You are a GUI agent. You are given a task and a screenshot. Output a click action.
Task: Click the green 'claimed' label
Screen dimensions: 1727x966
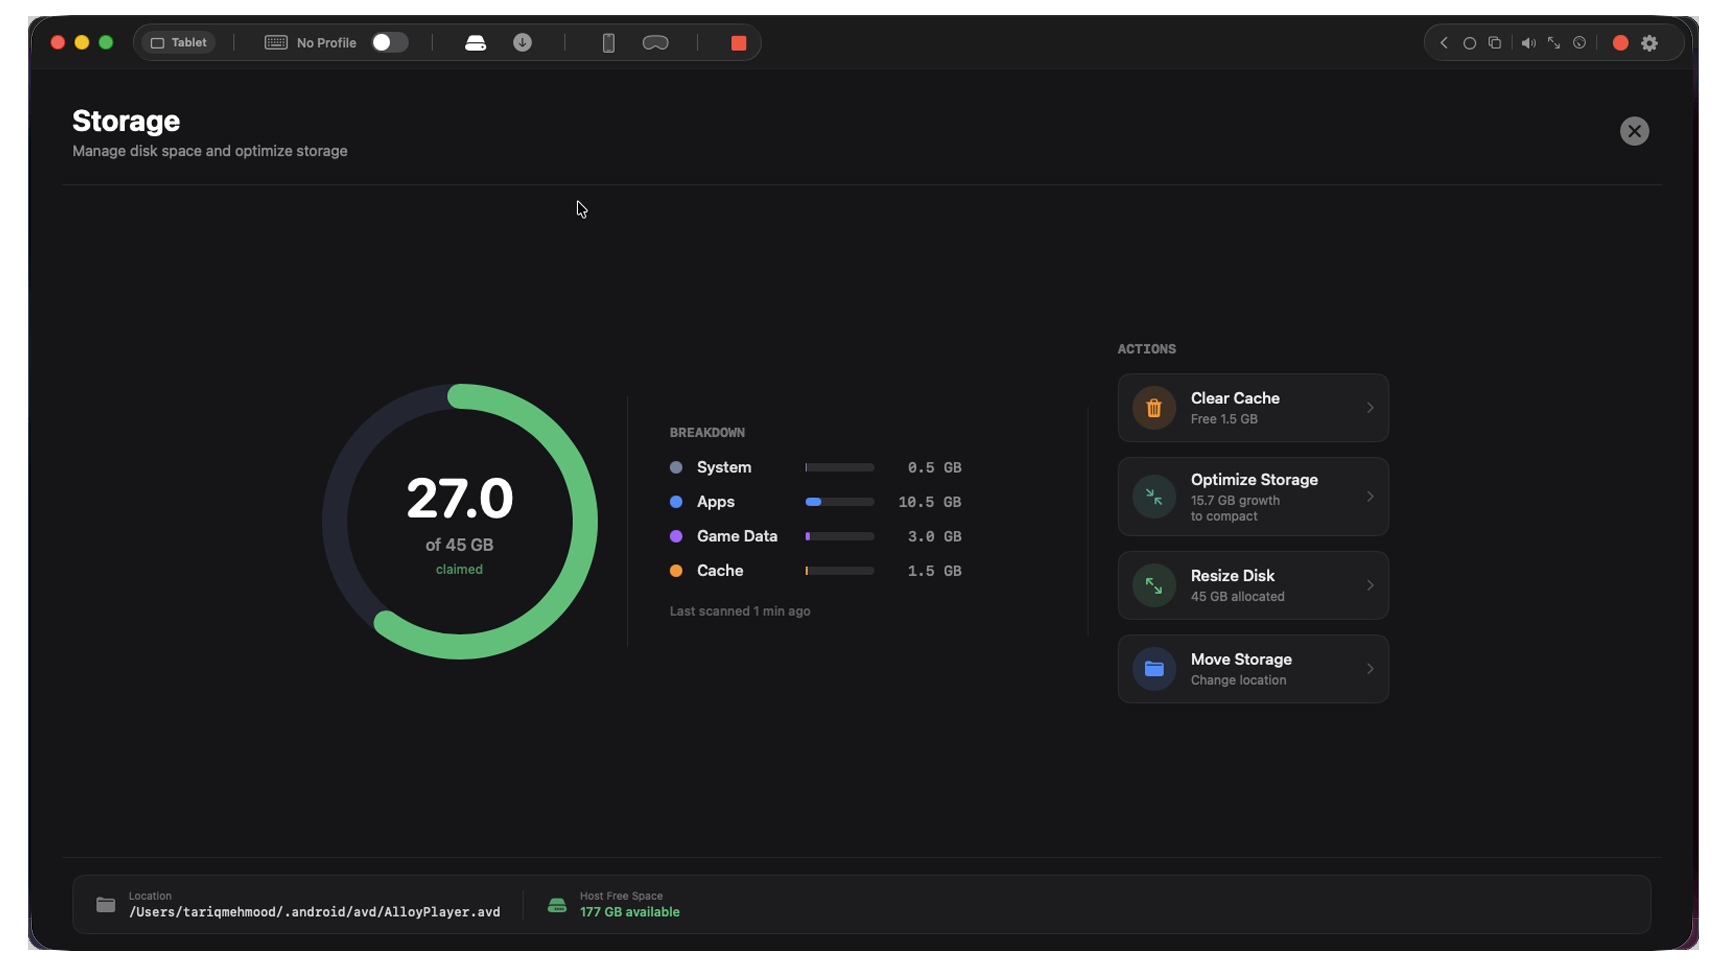(459, 569)
